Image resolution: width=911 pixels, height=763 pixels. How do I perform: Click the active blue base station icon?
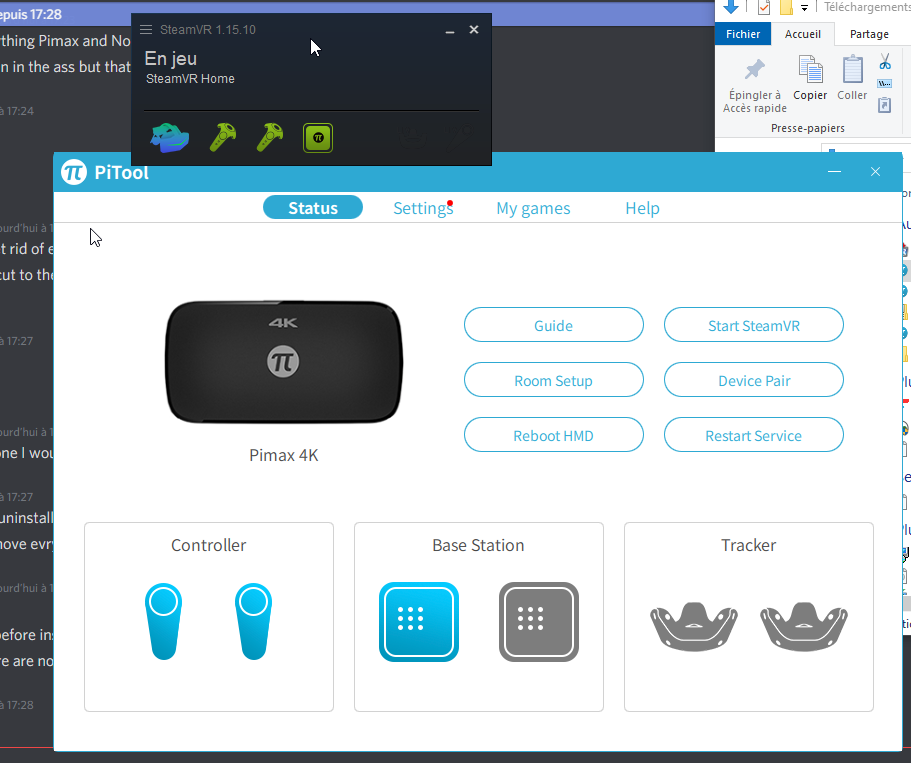pos(419,622)
